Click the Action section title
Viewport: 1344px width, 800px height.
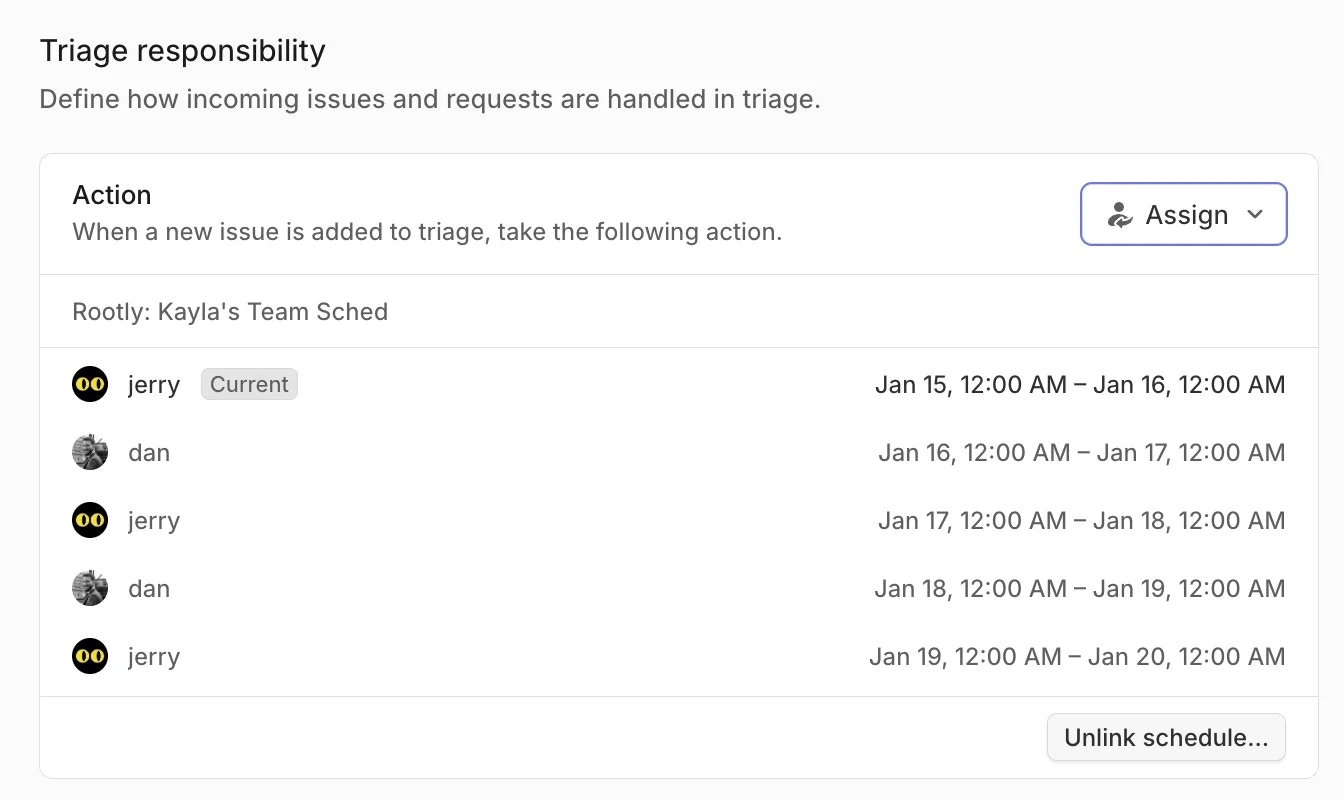click(112, 195)
